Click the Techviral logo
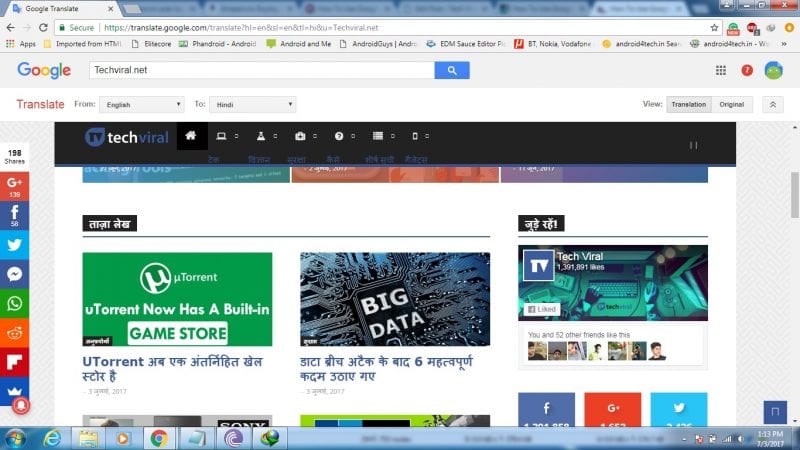 (x=127, y=137)
